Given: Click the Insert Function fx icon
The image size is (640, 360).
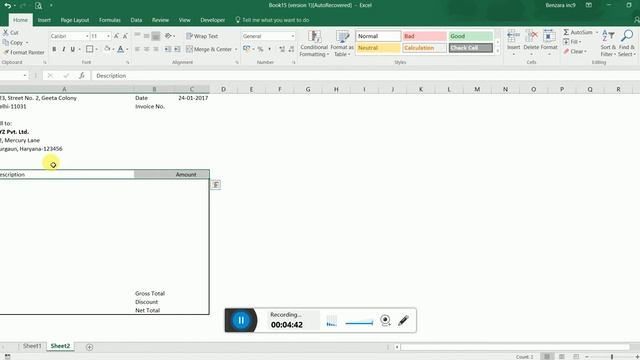Looking at the screenshot, I should [x=82, y=76].
